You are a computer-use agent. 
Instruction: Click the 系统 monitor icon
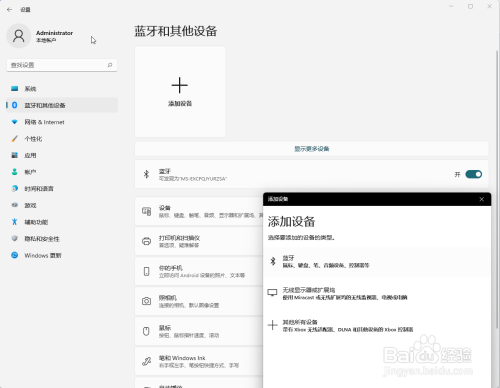tap(14, 88)
